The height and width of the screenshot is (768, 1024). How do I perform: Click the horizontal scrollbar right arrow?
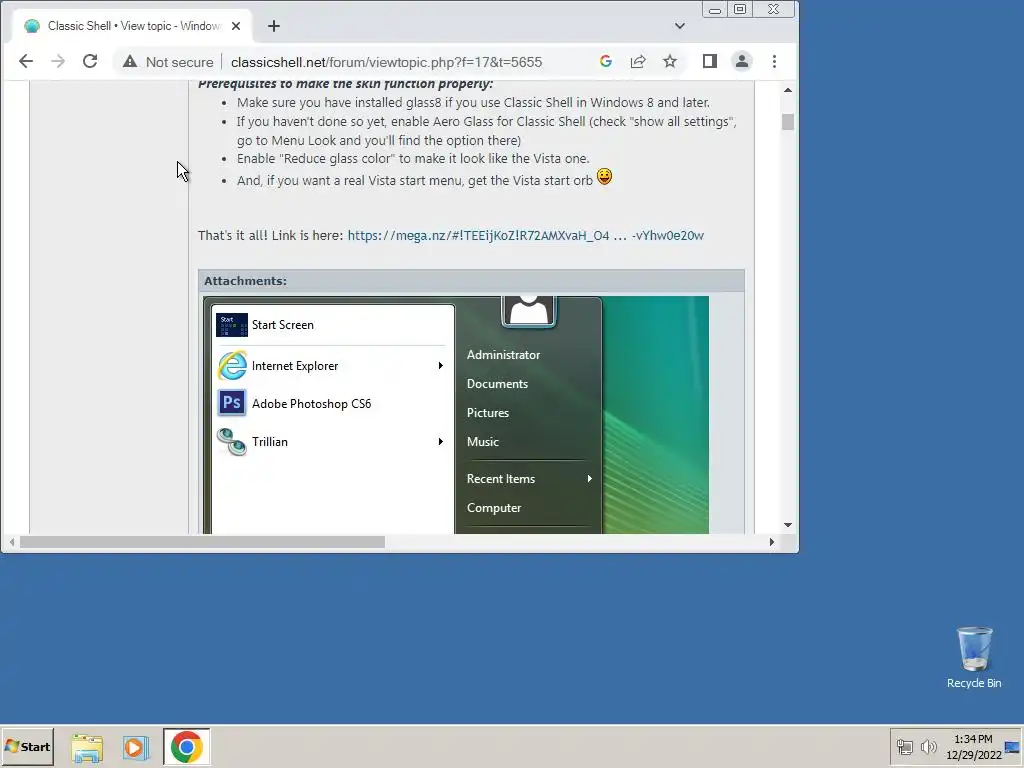[x=772, y=542]
